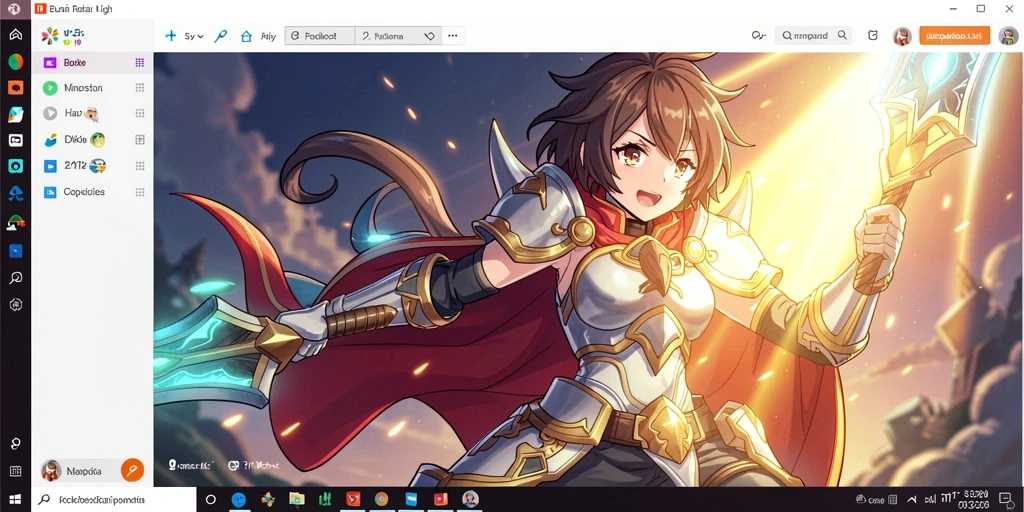
Task: Click the search field in top toolbar
Action: 814,36
